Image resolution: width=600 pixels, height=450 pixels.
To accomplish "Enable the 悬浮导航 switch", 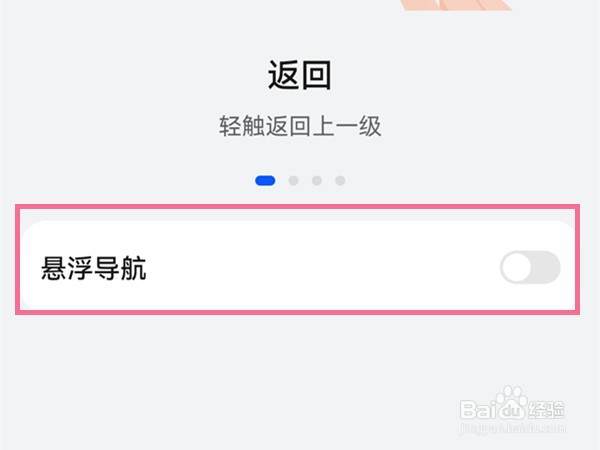I will 530,267.
